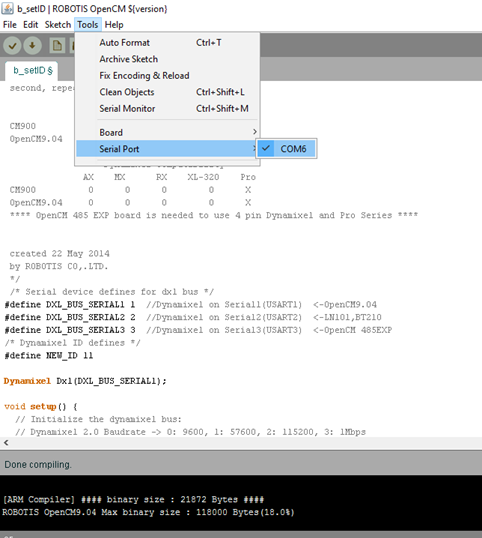Click the '/* Dynamixel ID defines */' comment

coord(73,343)
